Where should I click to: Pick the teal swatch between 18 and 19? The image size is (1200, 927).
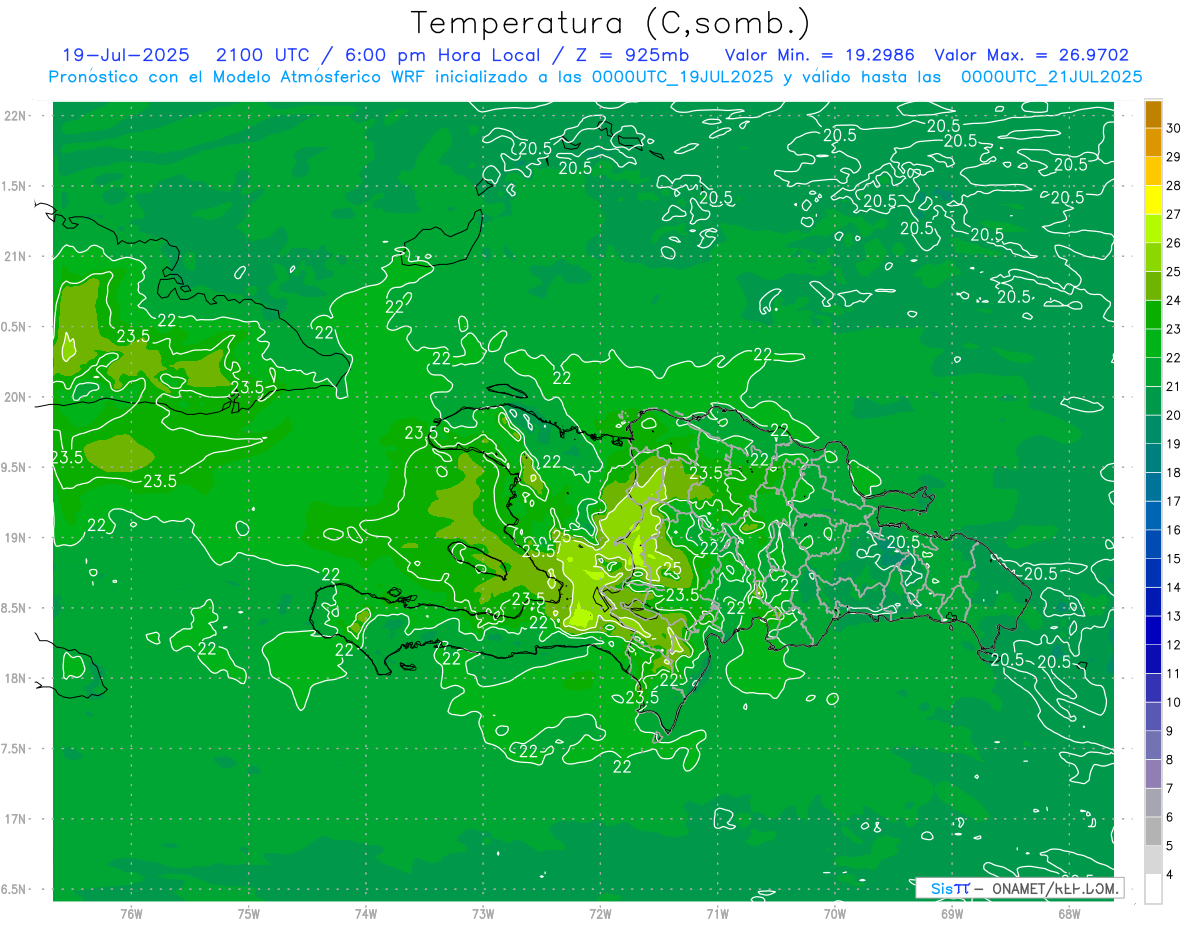(x=1153, y=458)
